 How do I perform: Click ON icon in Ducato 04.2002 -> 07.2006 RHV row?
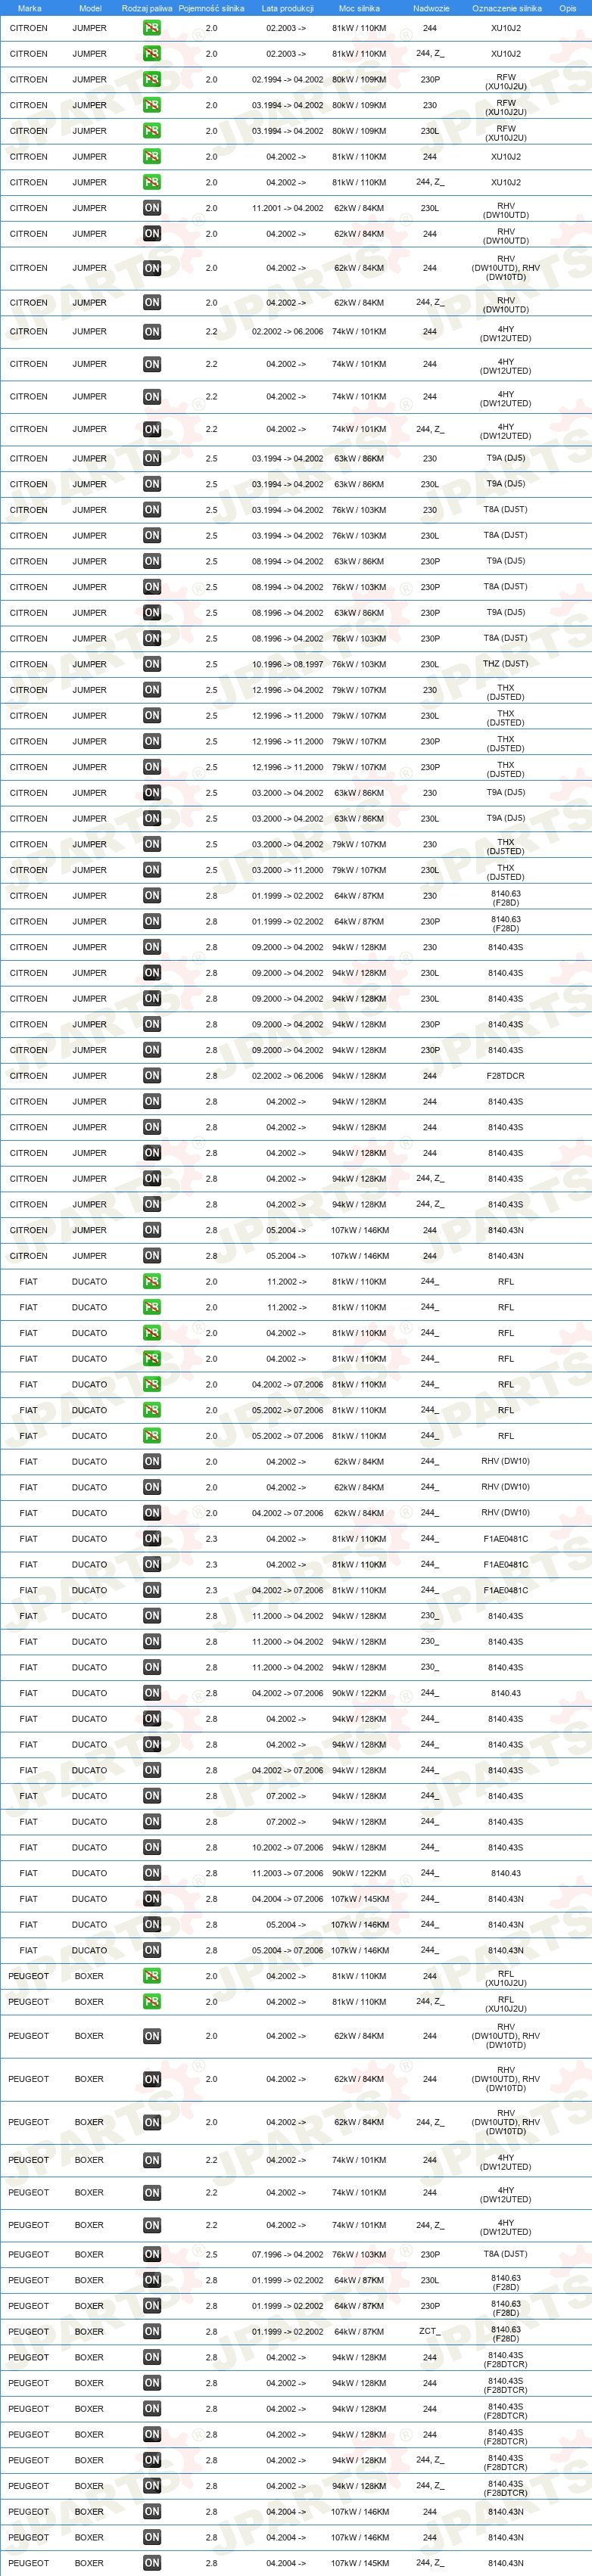[x=152, y=1513]
